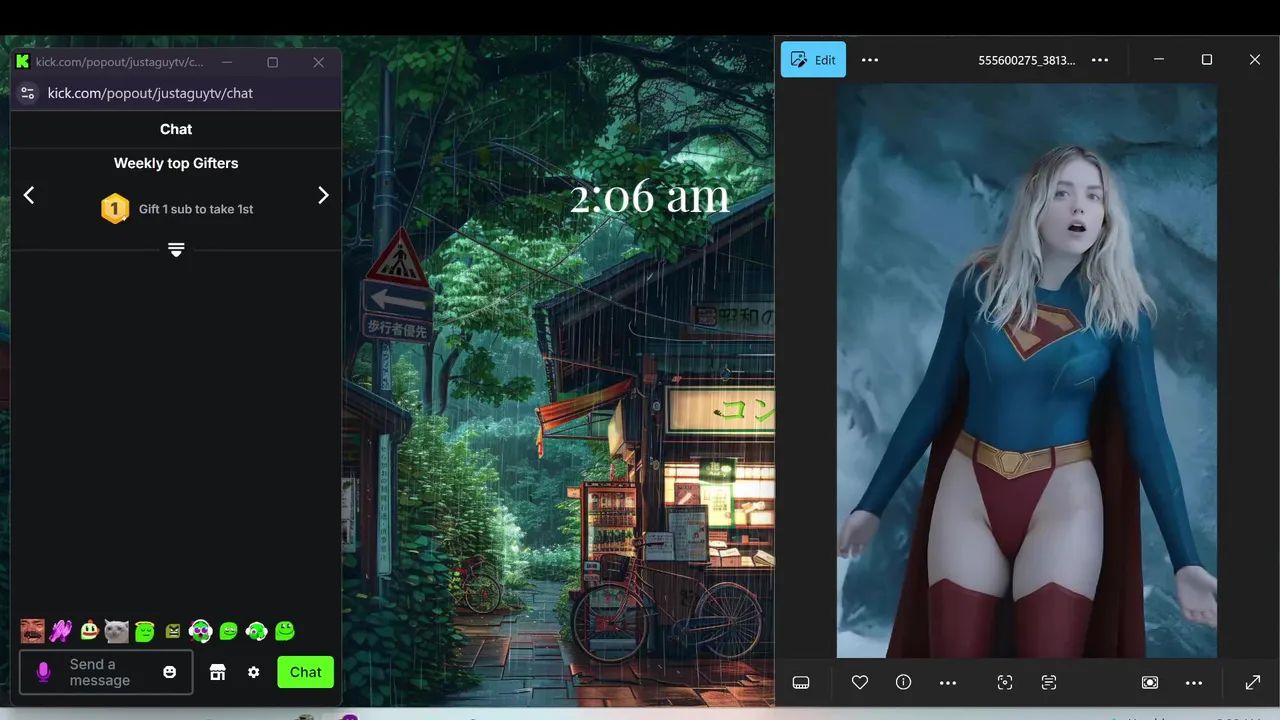Screen dimensions: 1280x720
Task: Click the photo in Photos viewer
Action: 1027,370
